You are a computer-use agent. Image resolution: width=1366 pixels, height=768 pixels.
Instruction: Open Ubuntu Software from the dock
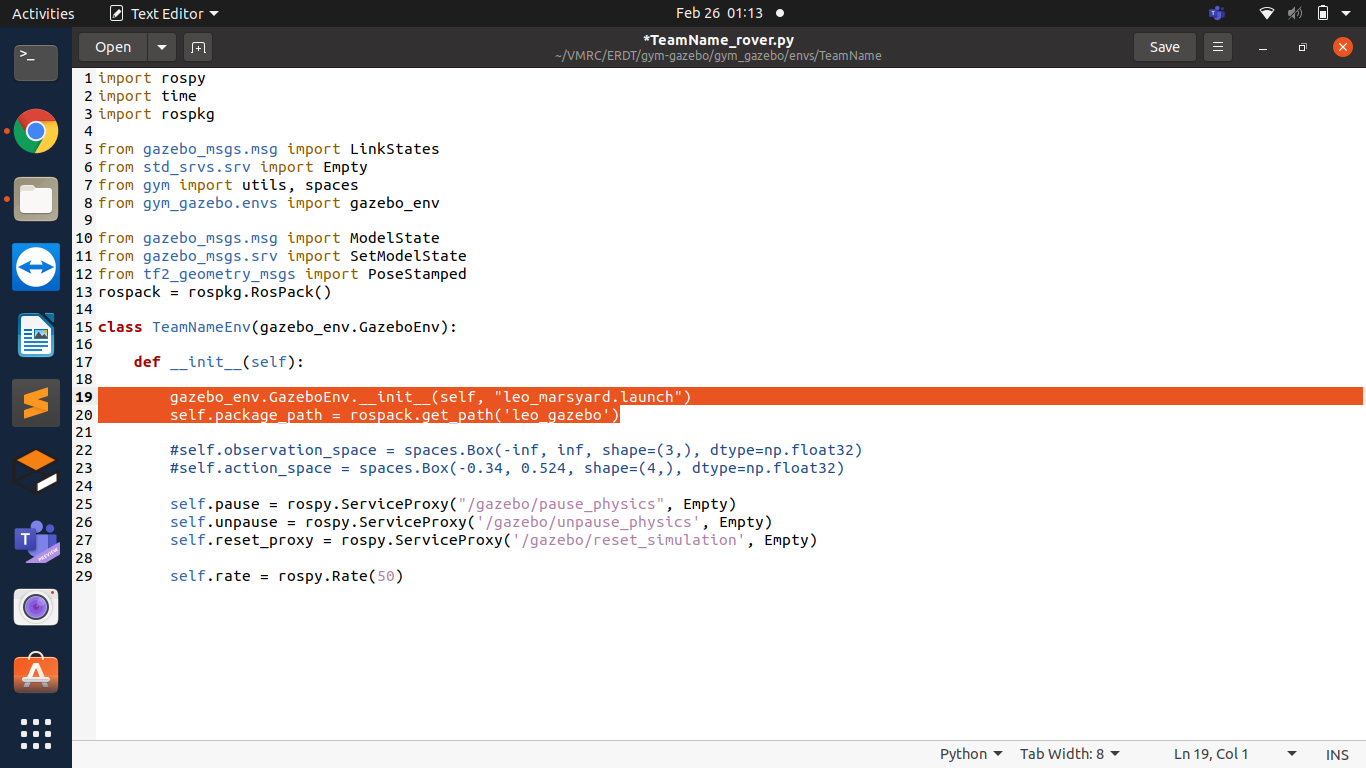point(36,675)
